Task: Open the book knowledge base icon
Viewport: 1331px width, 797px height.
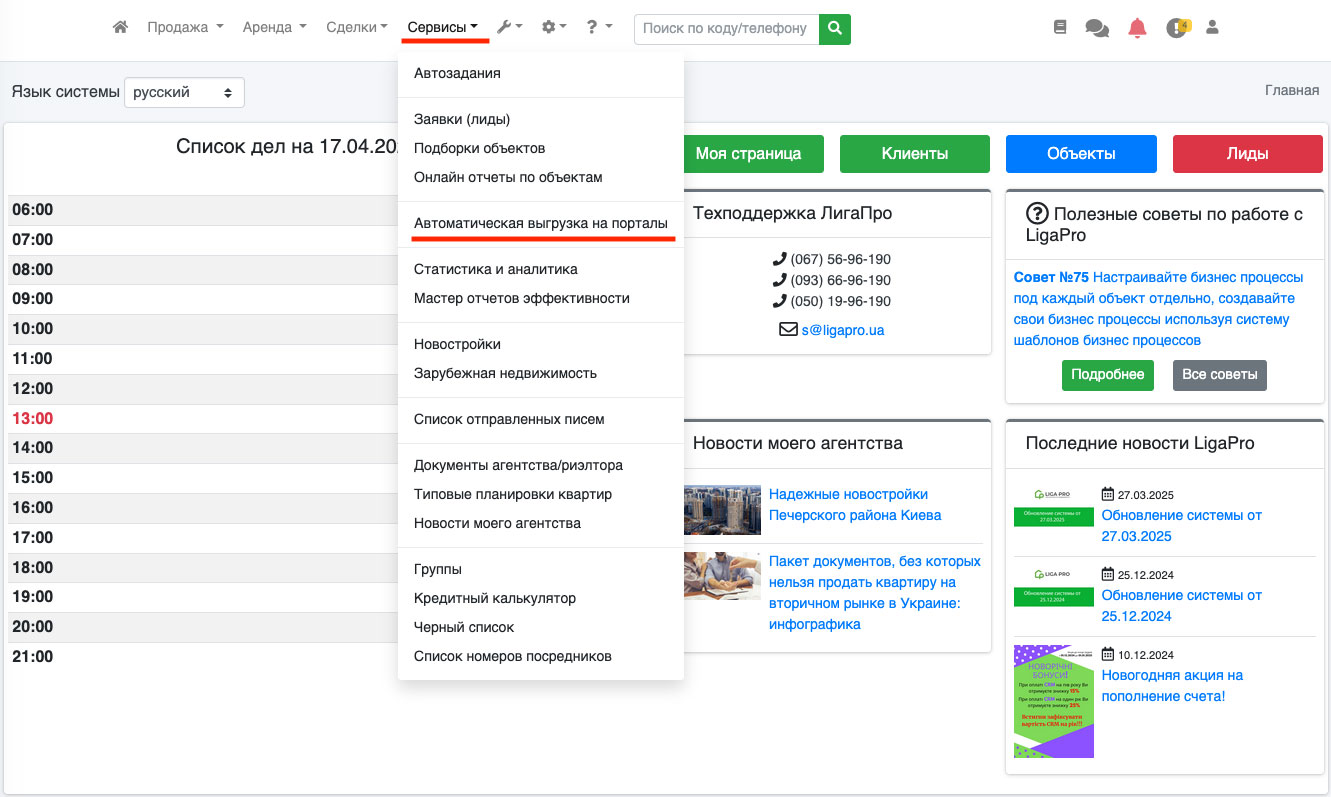Action: click(x=1060, y=28)
